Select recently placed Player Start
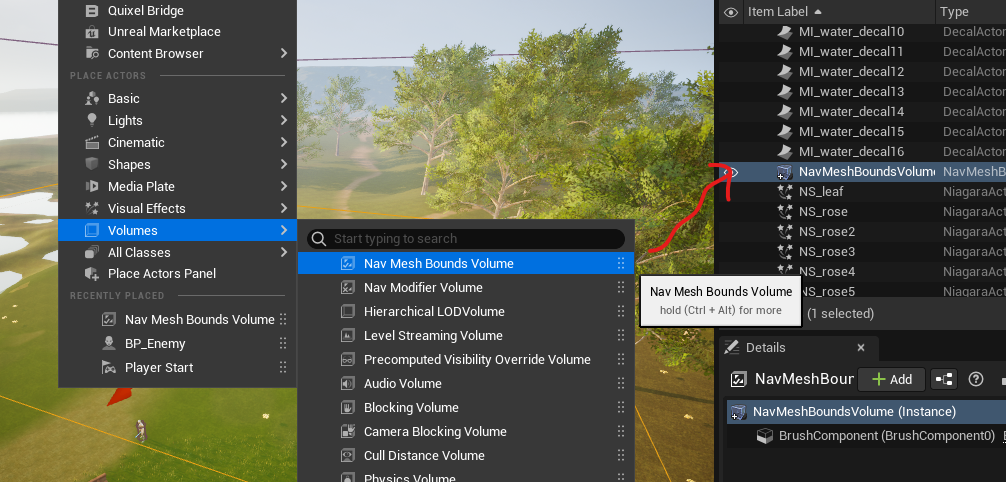1006x482 pixels. pyautogui.click(x=177, y=367)
